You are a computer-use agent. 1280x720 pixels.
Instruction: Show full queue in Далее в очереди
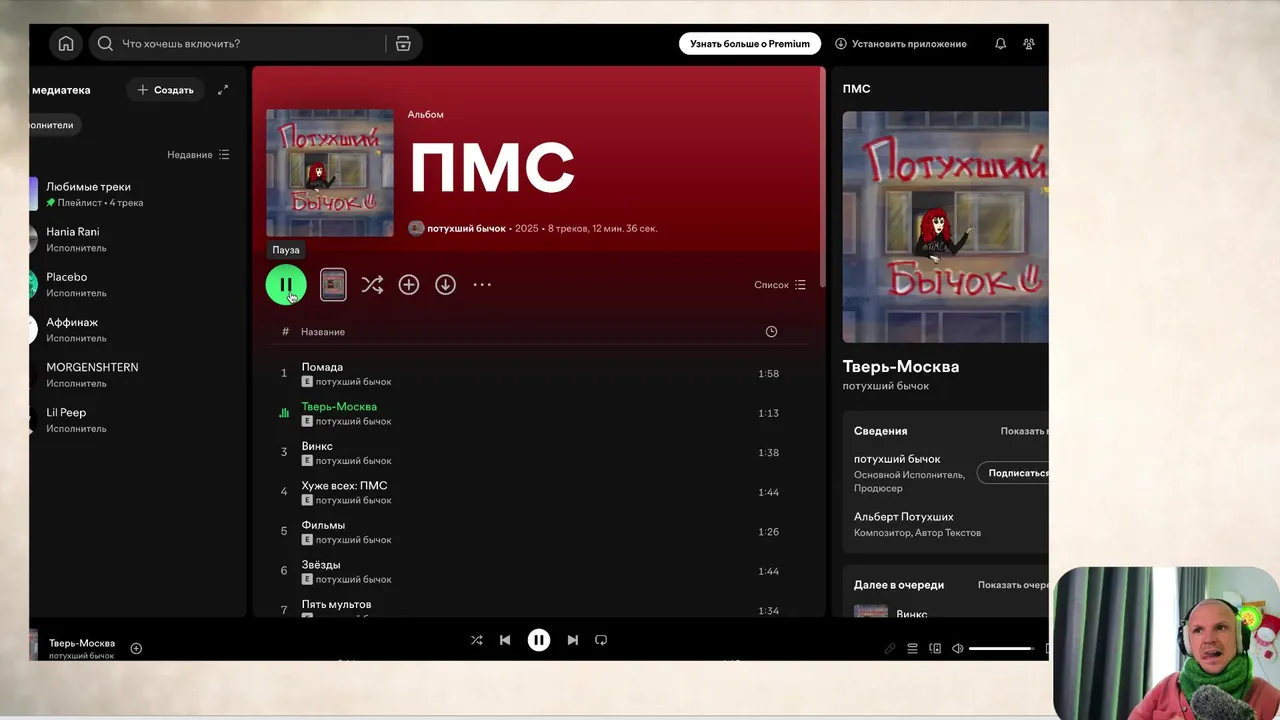tap(1013, 585)
